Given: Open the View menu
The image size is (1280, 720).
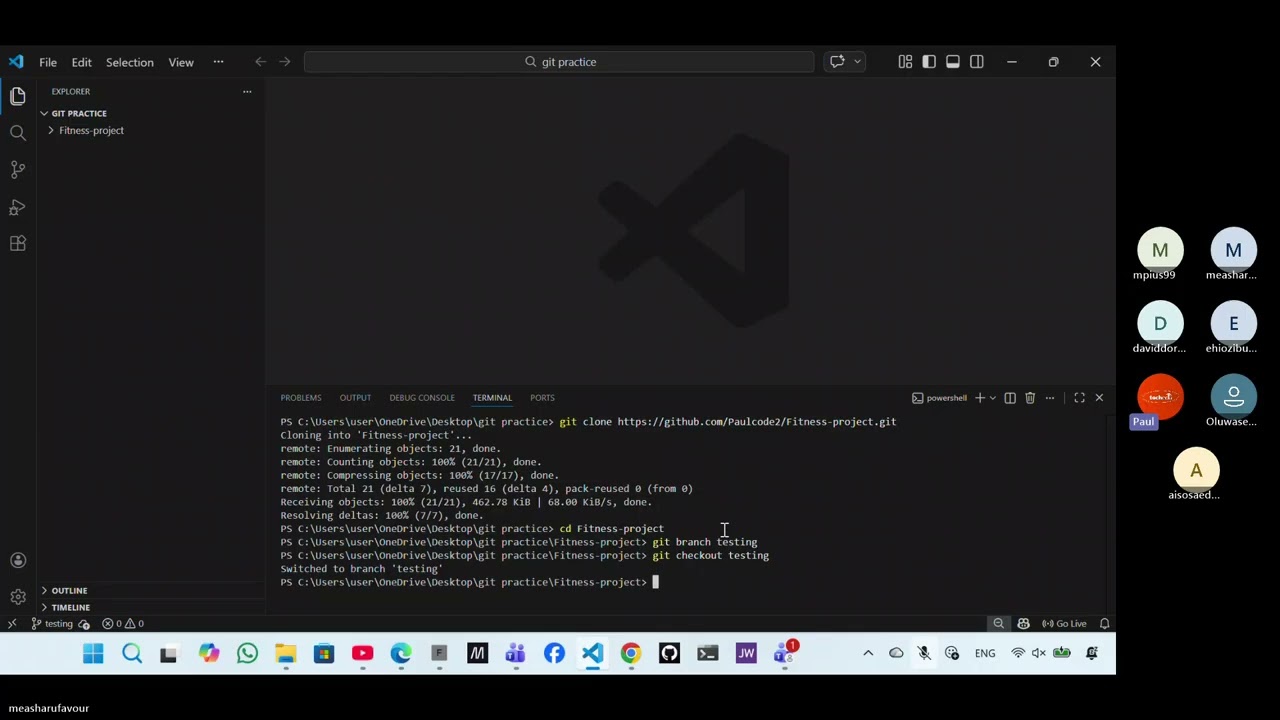Looking at the screenshot, I should point(181,62).
